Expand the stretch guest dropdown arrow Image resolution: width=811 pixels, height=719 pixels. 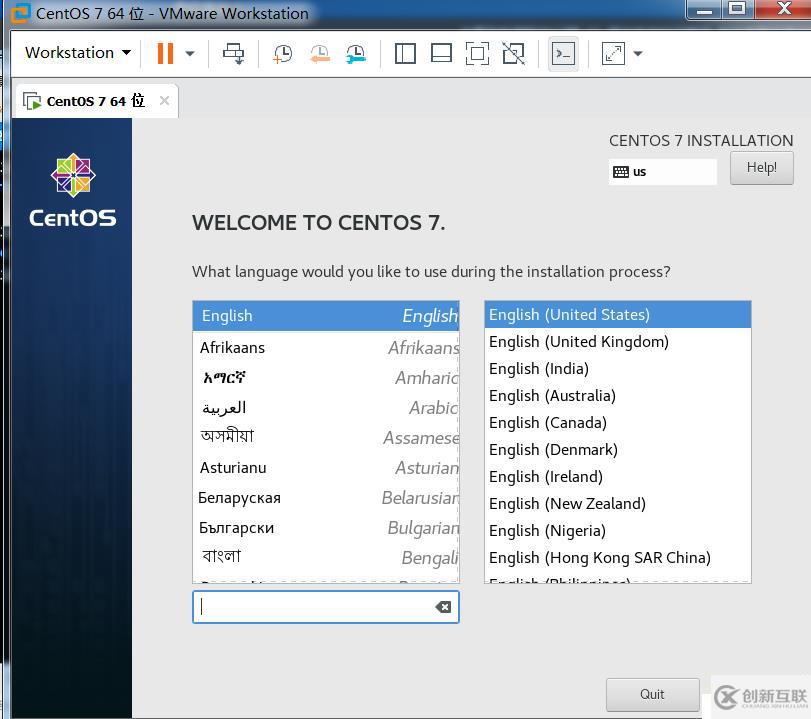638,53
